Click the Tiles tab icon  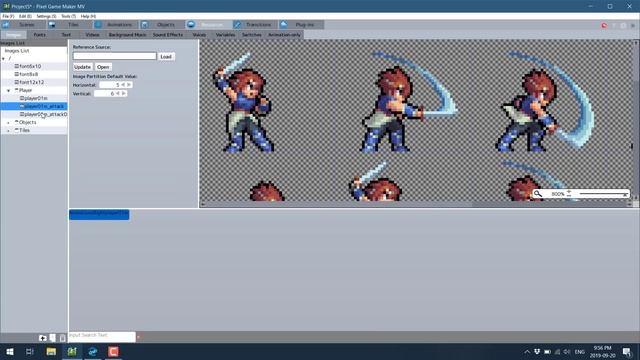tap(52, 24)
